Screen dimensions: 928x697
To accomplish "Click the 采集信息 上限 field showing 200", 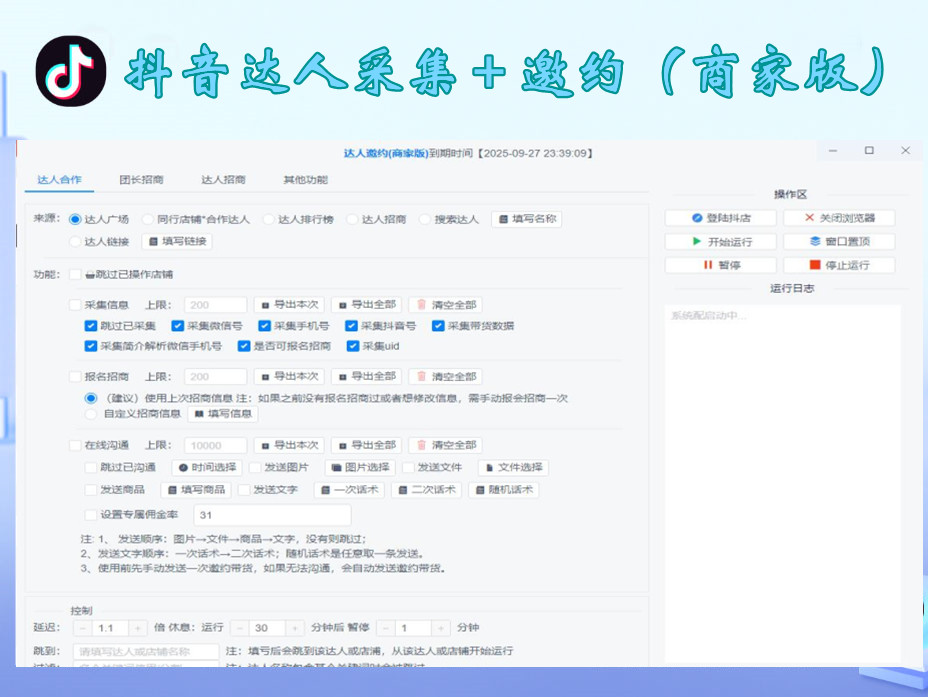I will click(215, 305).
